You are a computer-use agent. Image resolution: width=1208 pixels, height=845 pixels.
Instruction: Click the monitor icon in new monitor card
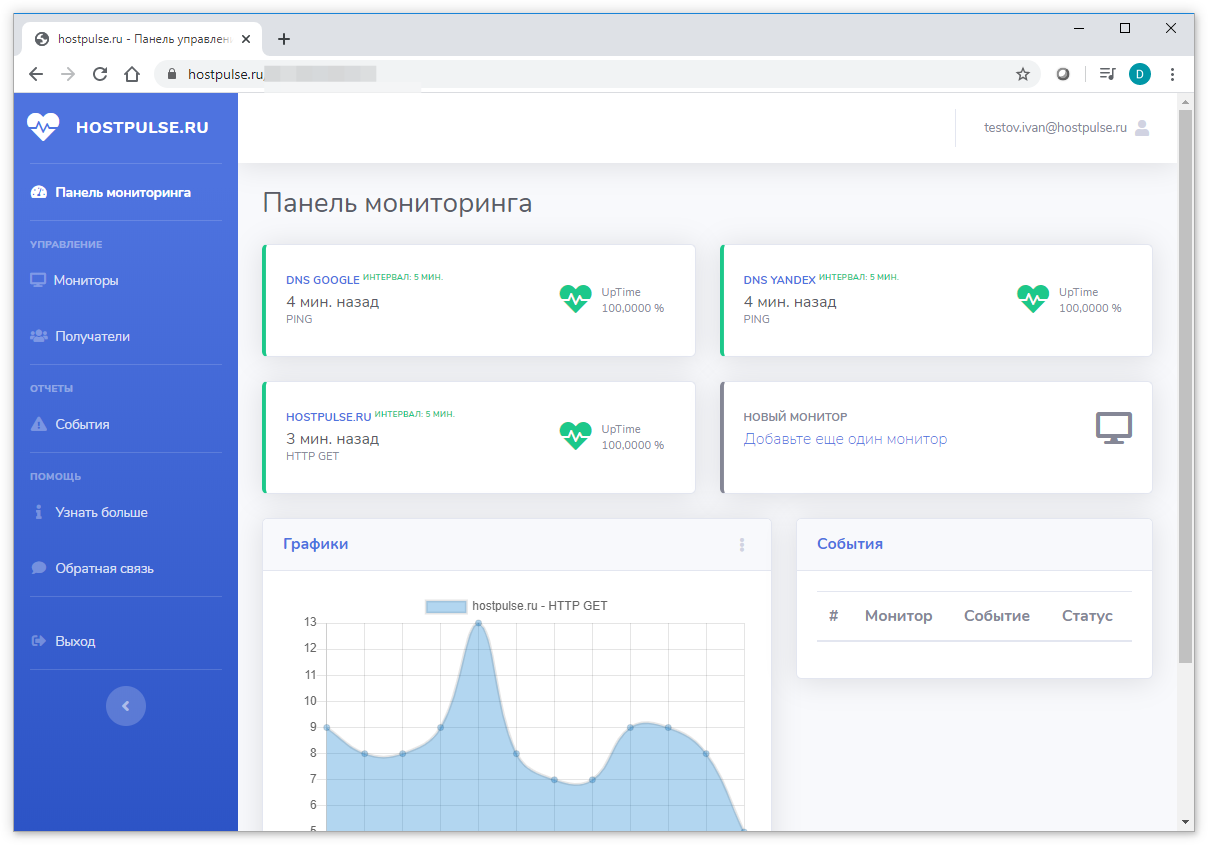[x=1113, y=428]
